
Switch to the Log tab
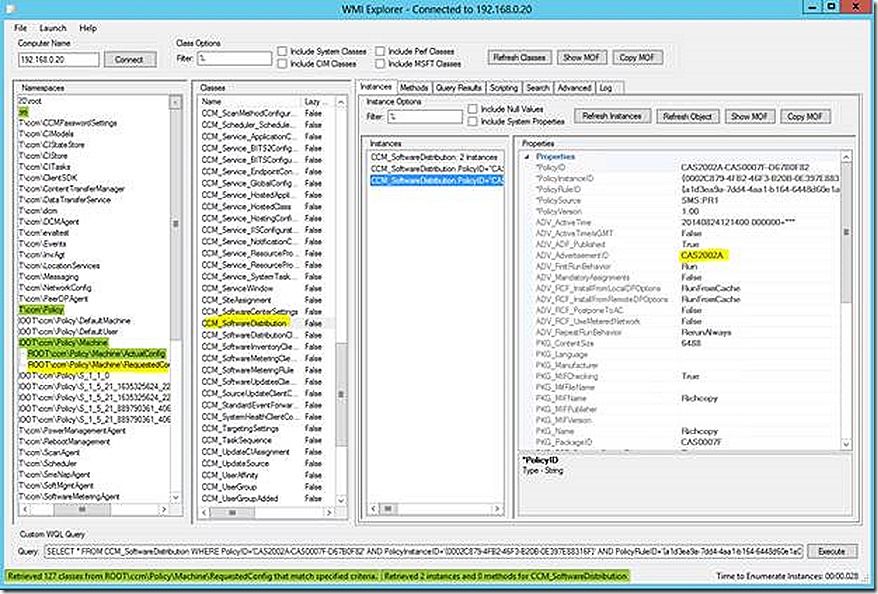(606, 88)
